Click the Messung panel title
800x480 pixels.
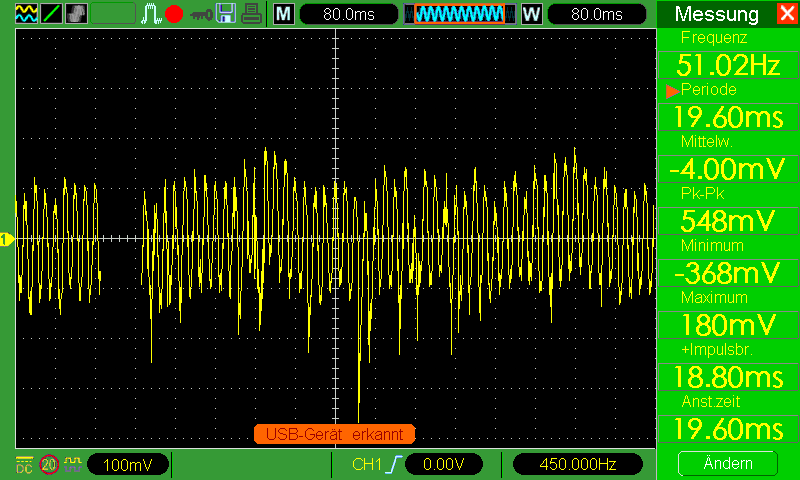[716, 14]
